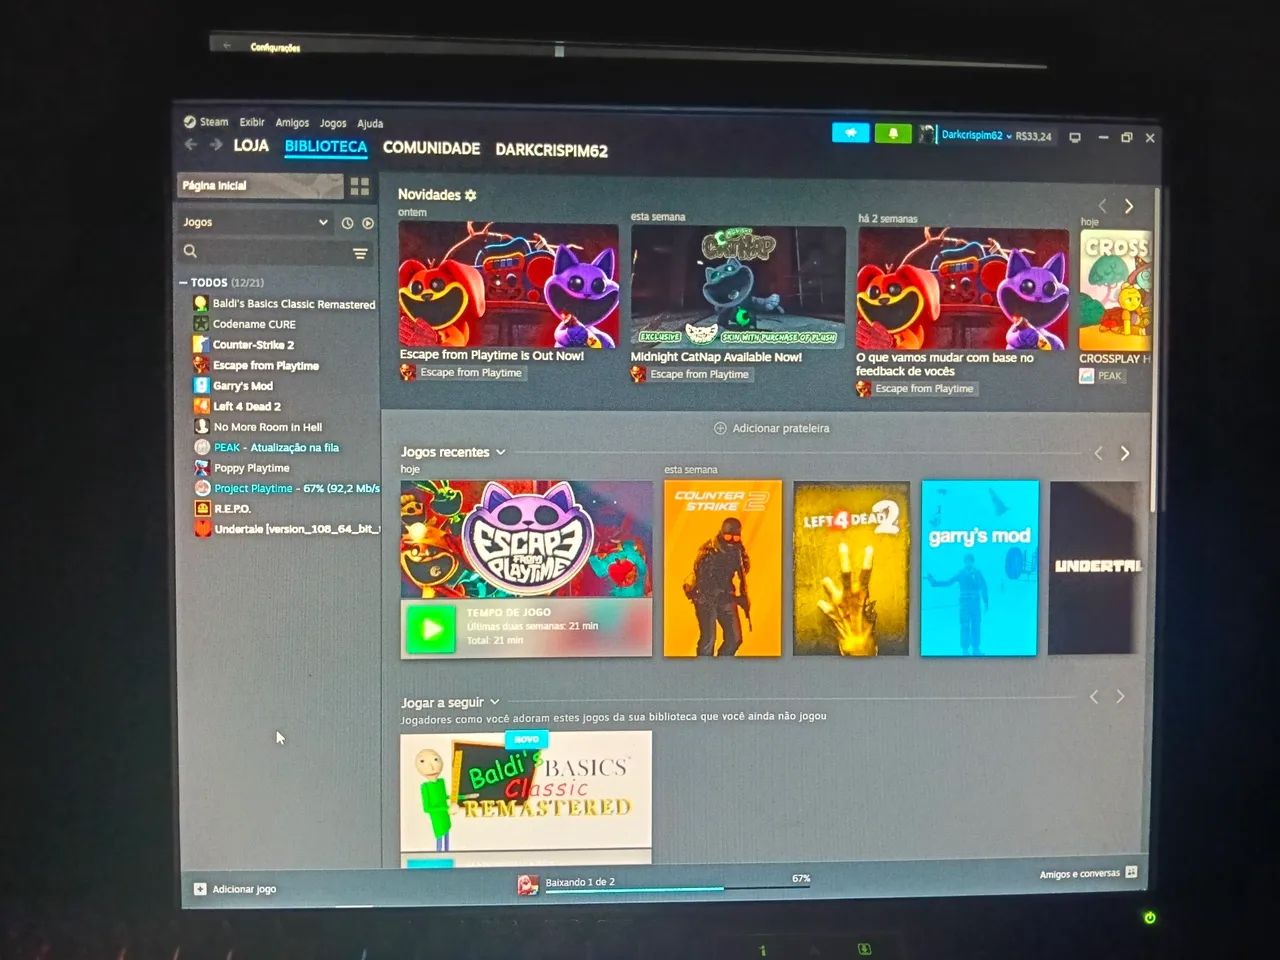Open the Exibir menu
The height and width of the screenshot is (960, 1280).
(x=252, y=122)
